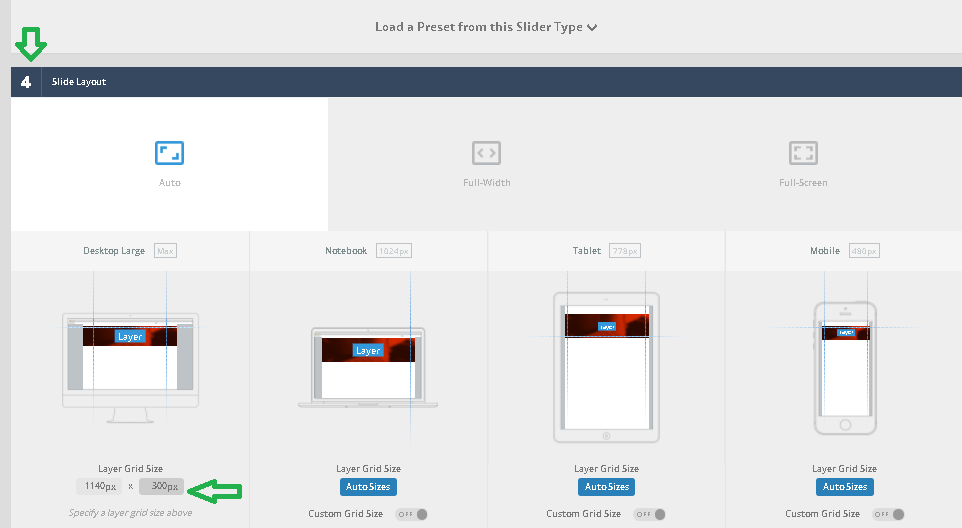Toggle Notebook Custom Grid Size switch
The height and width of the screenshot is (528, 962).
411,514
